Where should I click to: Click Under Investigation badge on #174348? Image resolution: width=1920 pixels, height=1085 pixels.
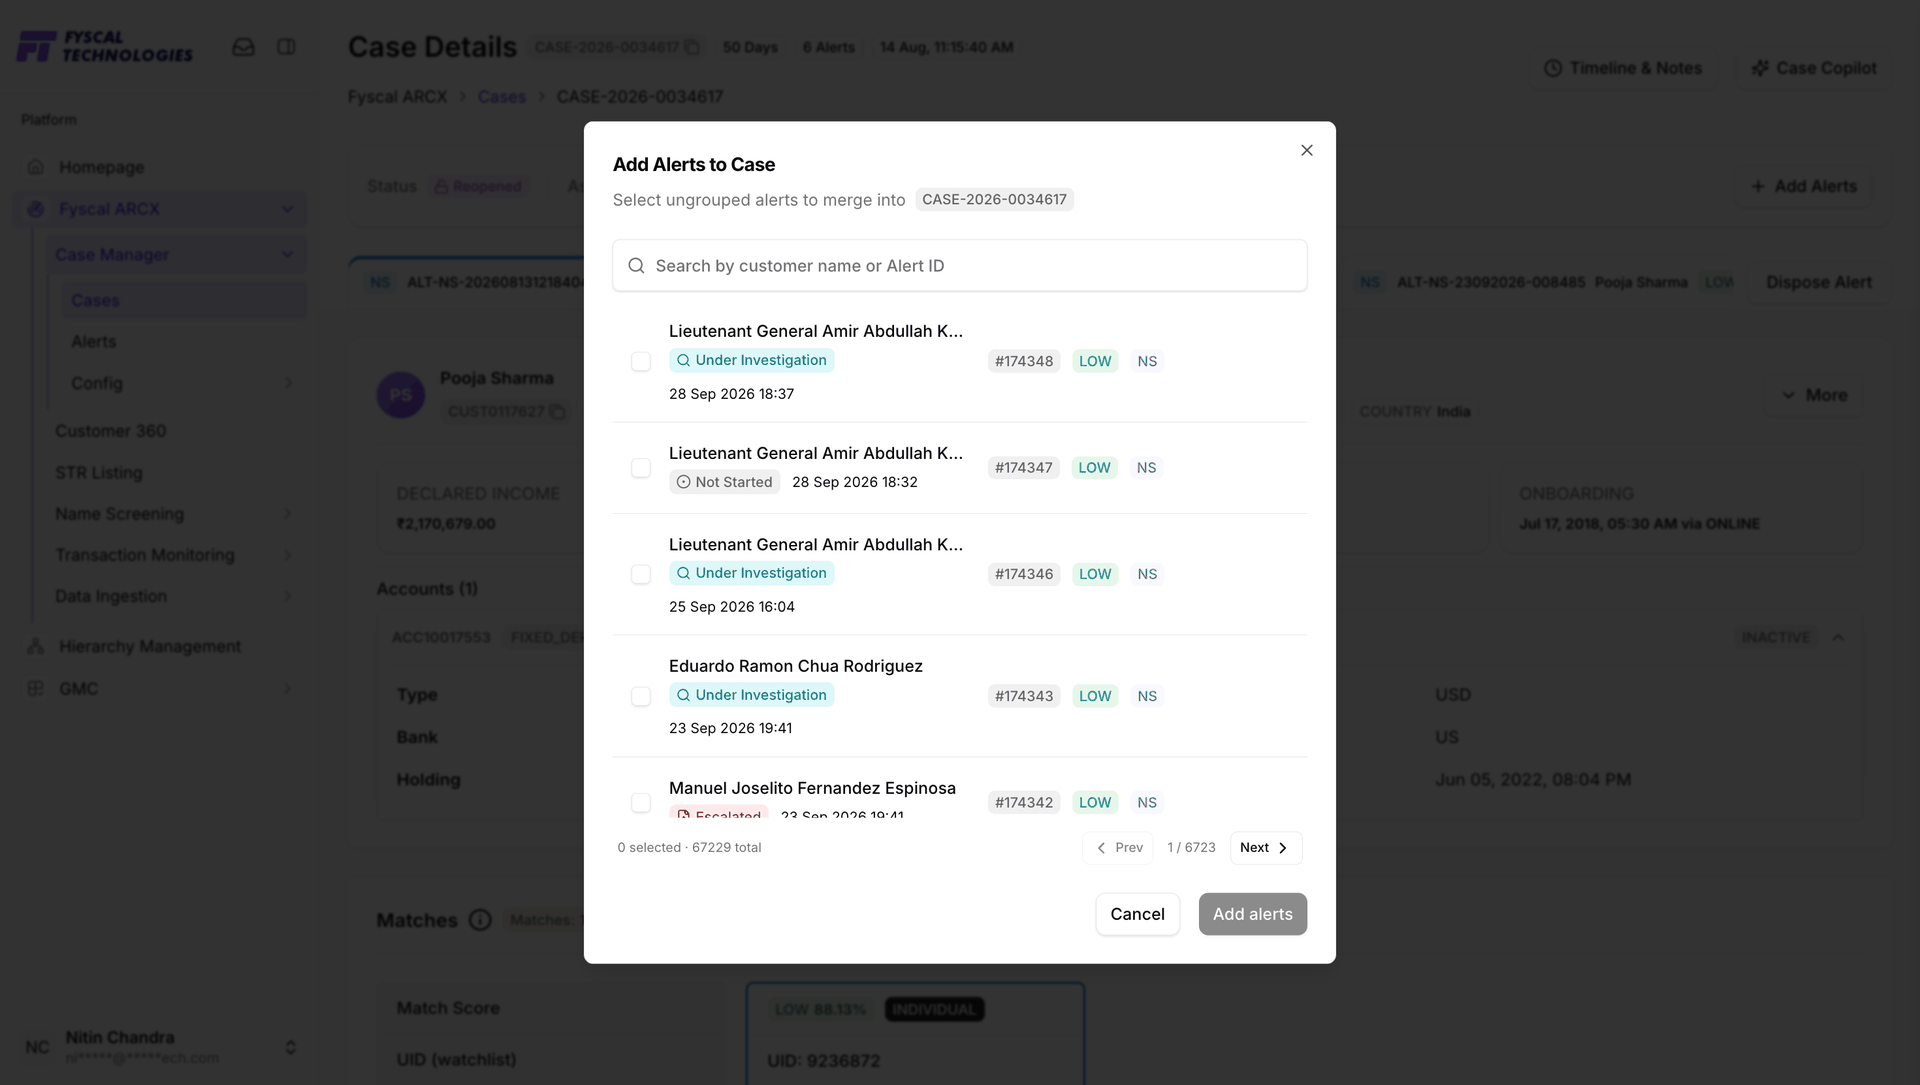tap(752, 360)
